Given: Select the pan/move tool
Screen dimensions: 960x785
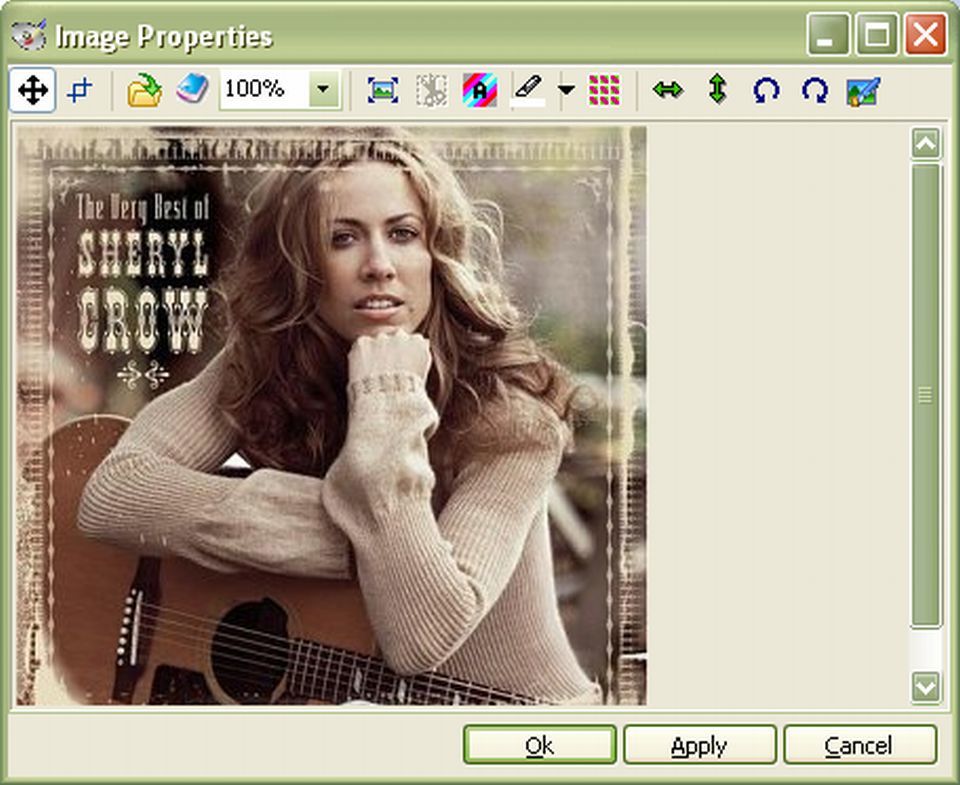Looking at the screenshot, I should pyautogui.click(x=32, y=90).
